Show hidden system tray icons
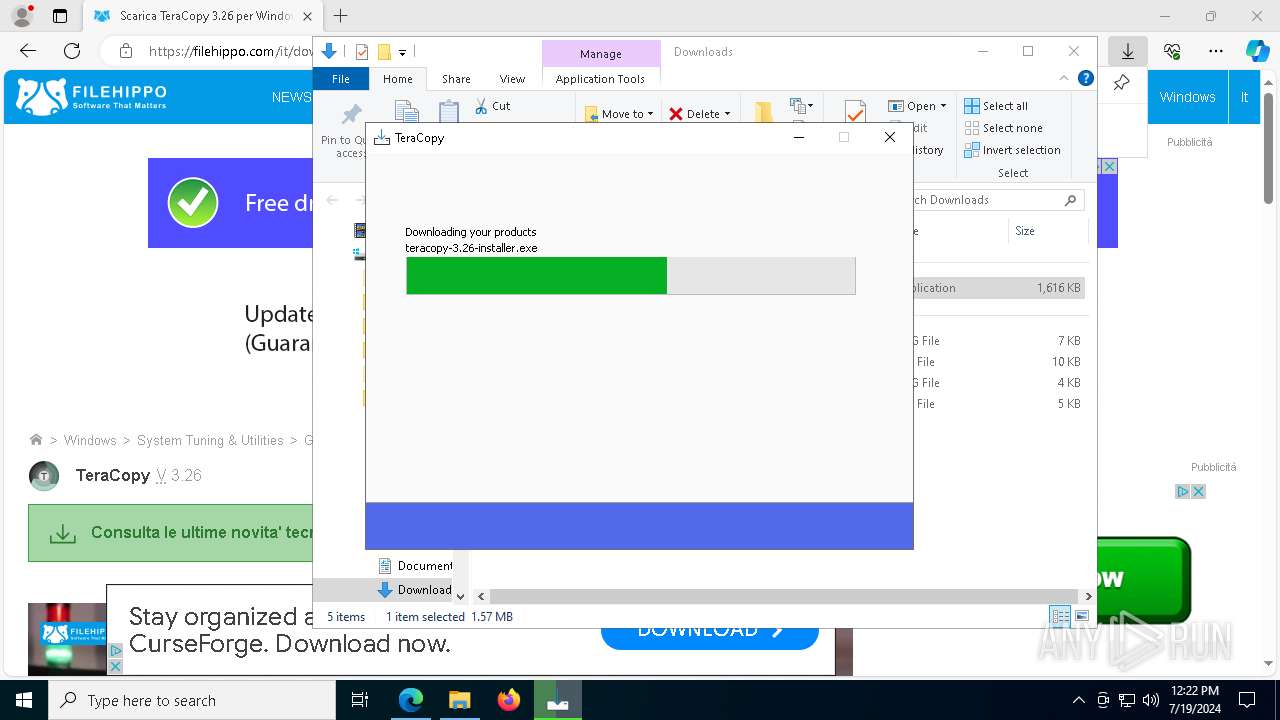 click(1078, 700)
